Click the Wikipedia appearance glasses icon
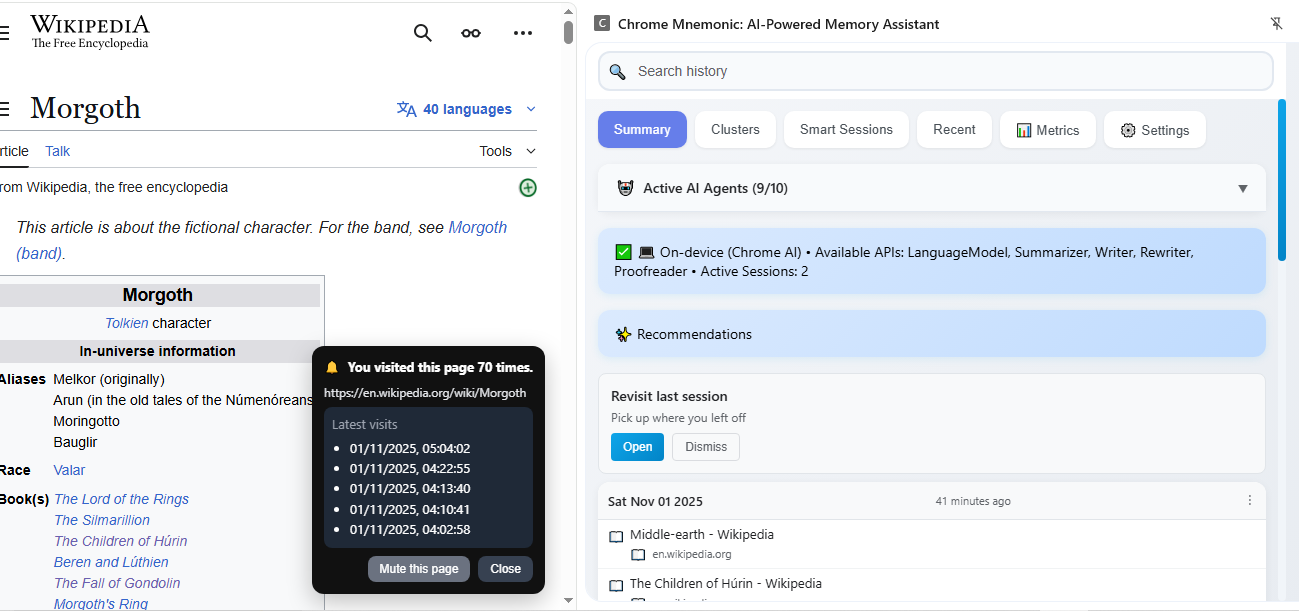The width and height of the screenshot is (1299, 611). [x=471, y=33]
